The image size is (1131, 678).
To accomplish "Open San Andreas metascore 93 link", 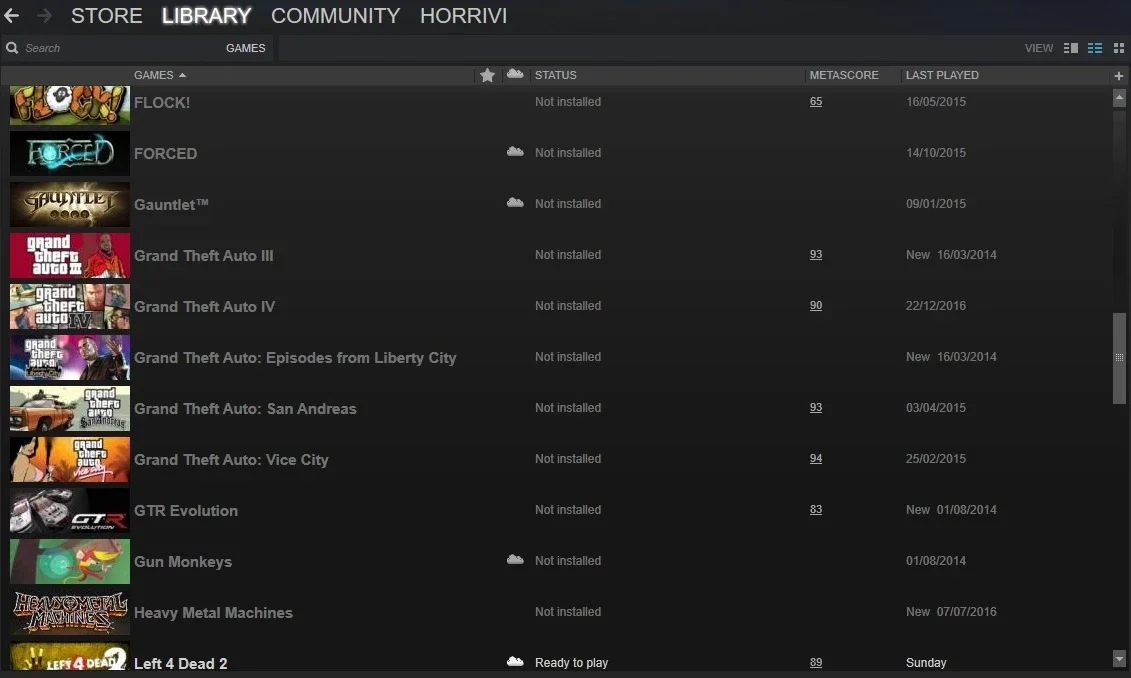I will 816,408.
